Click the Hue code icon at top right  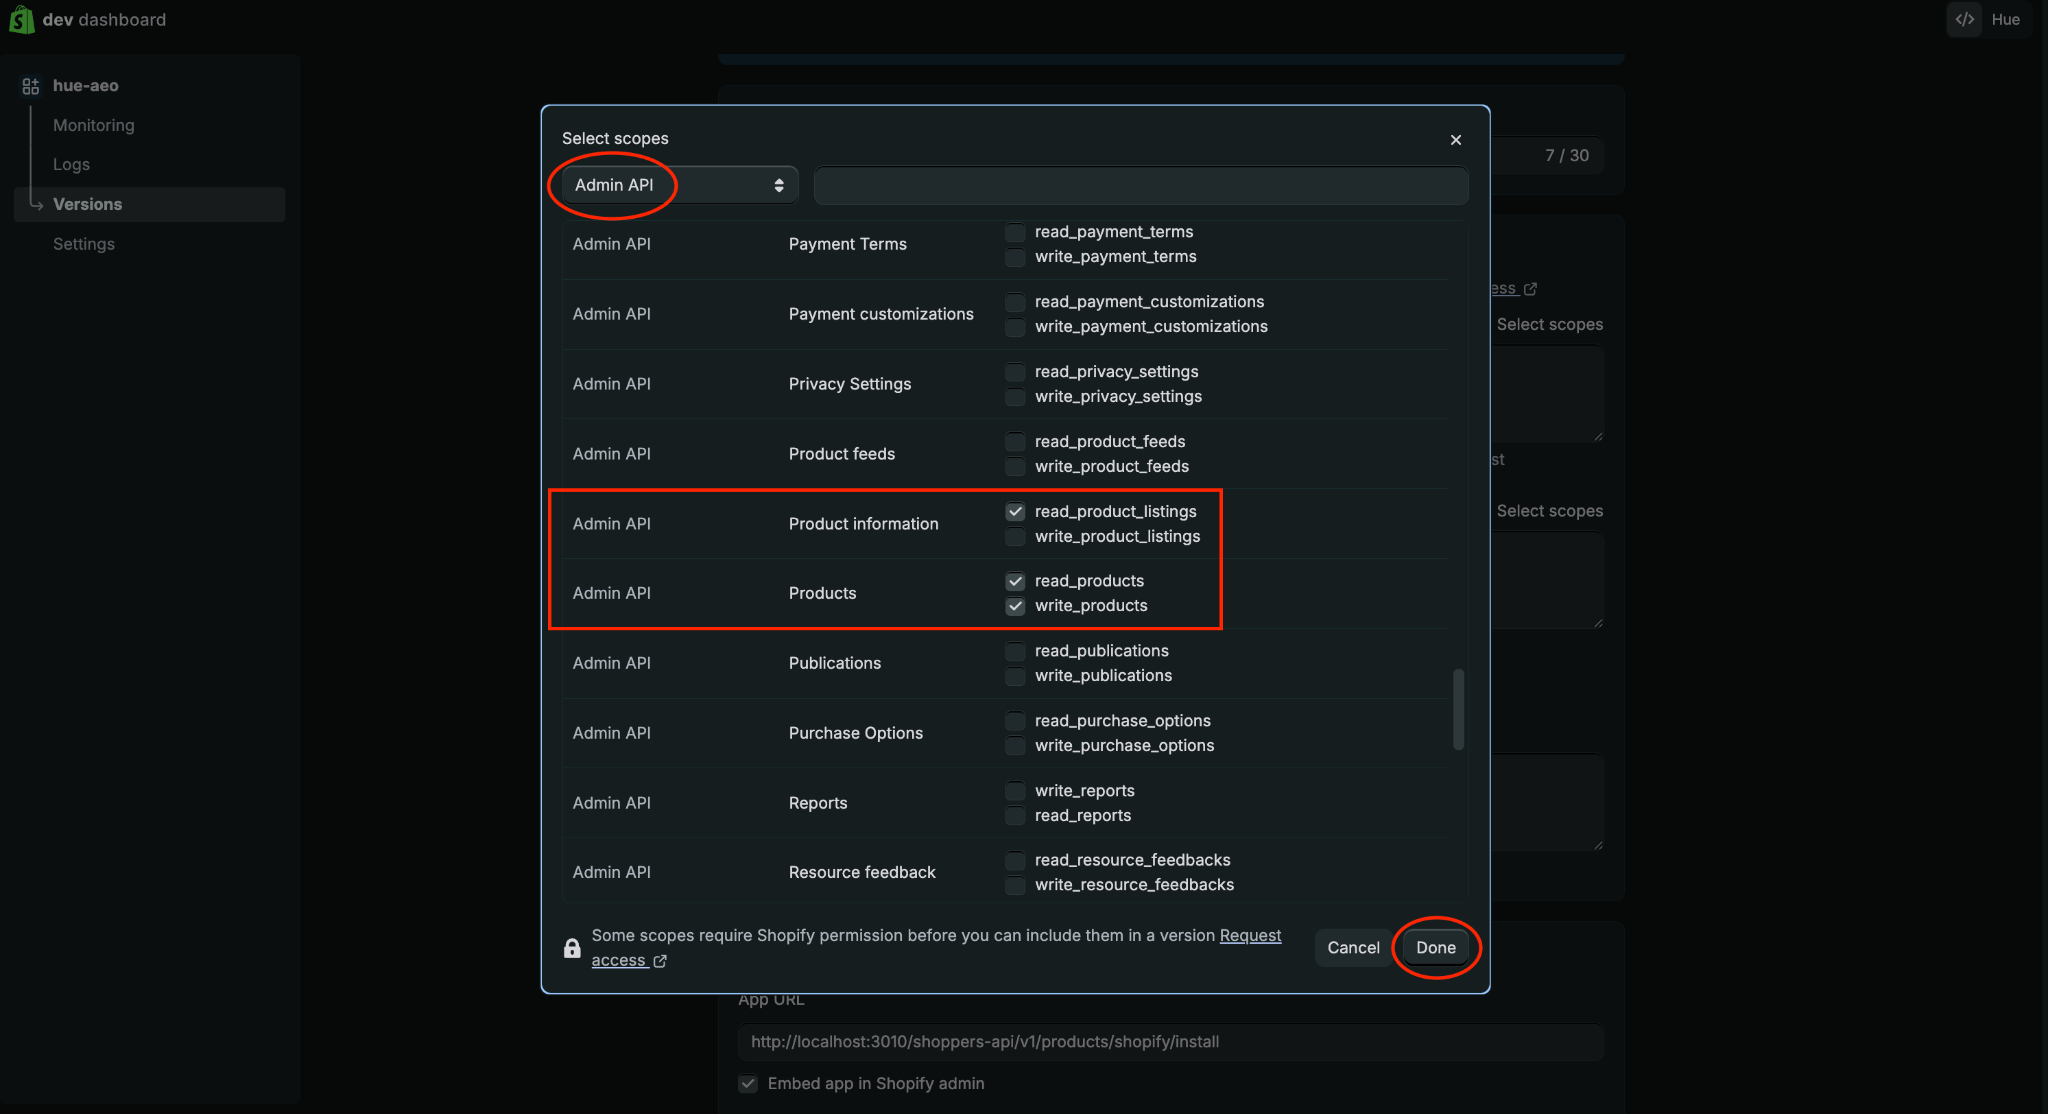click(1965, 19)
